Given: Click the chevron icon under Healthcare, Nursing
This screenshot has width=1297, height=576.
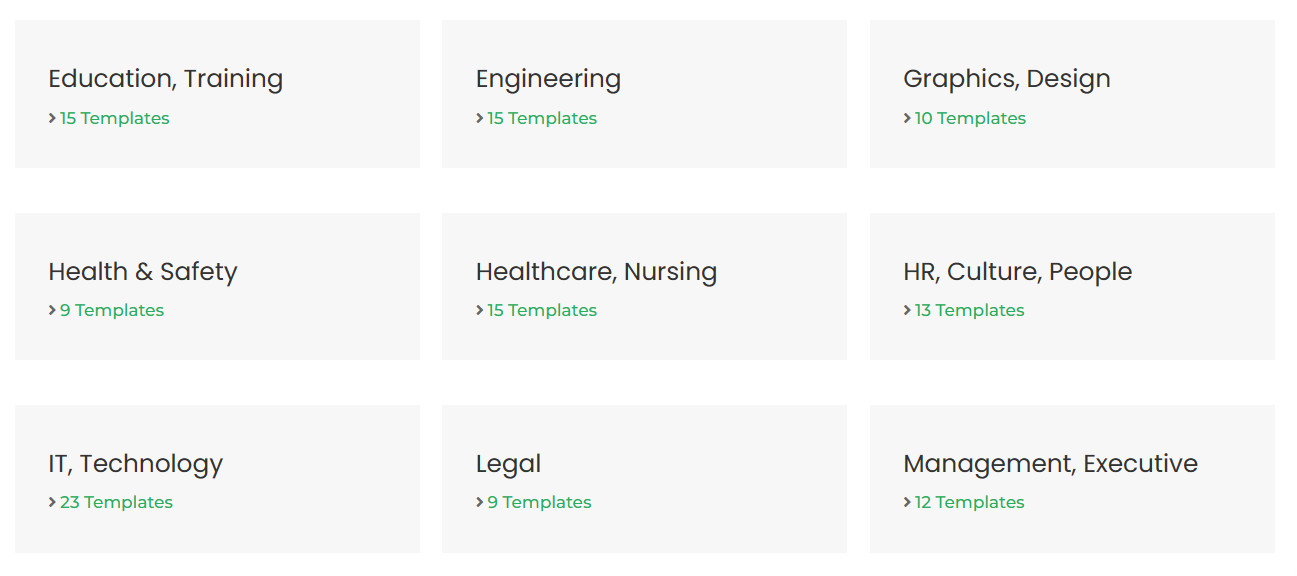Looking at the screenshot, I should point(478,310).
